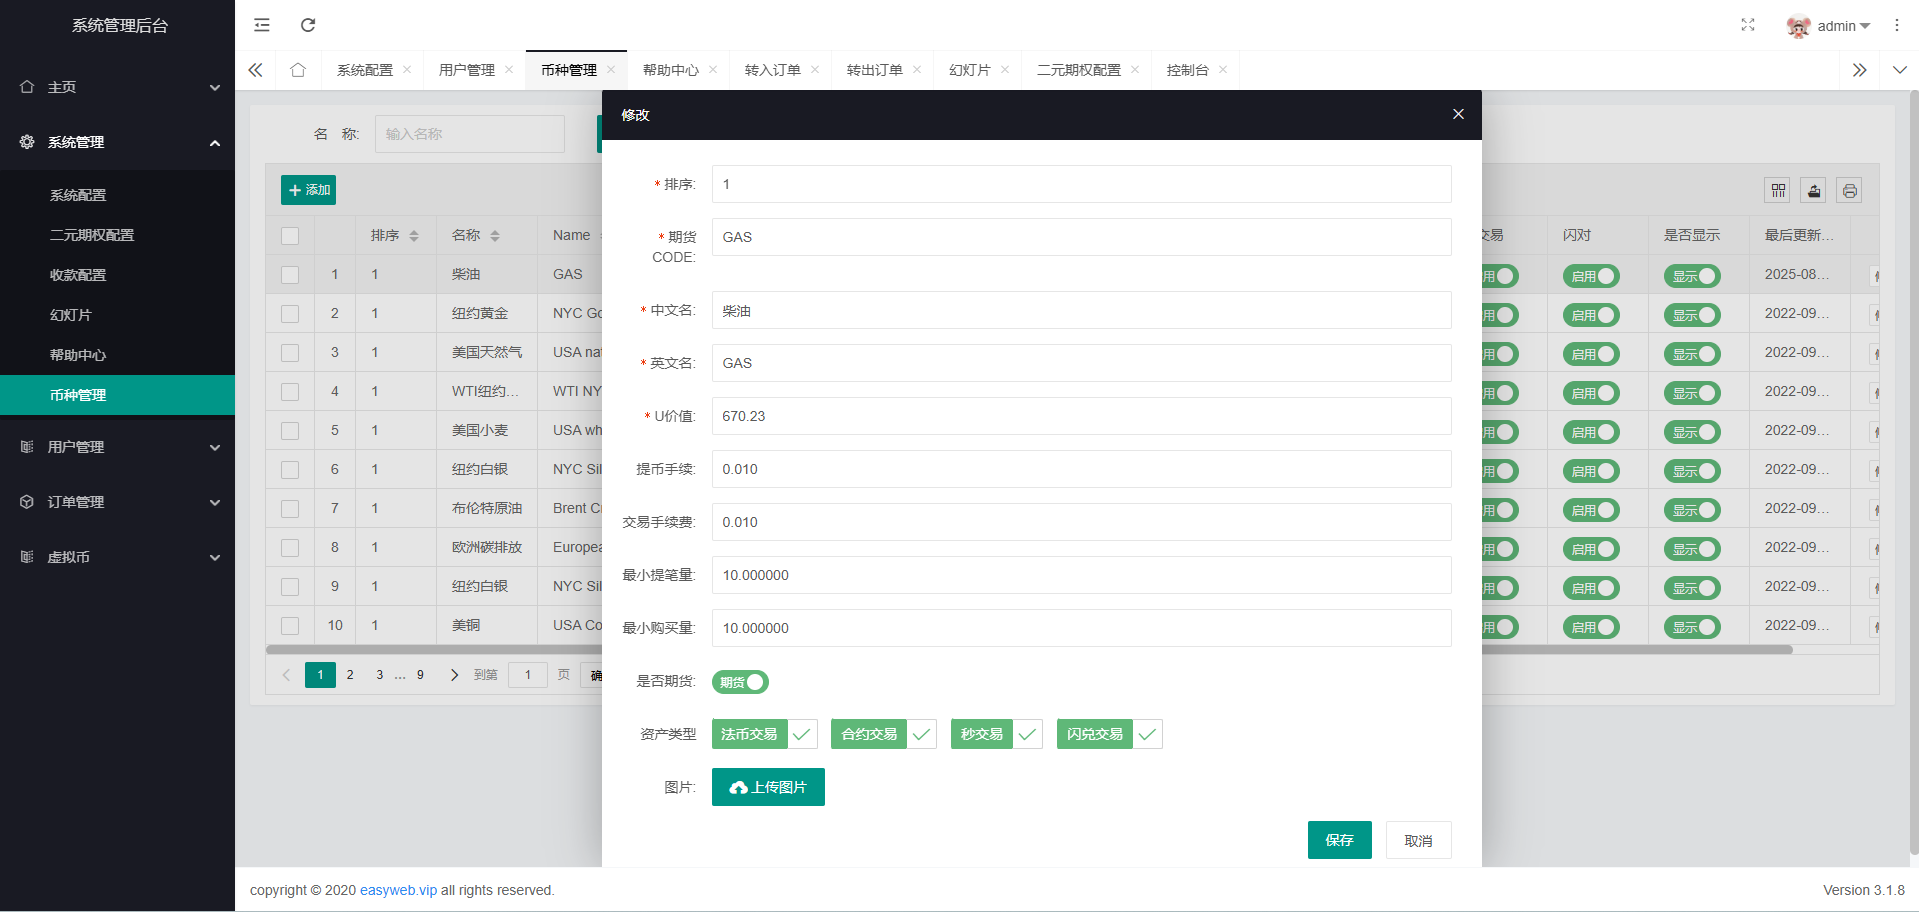Click the fullscreen toggle icon
The width and height of the screenshot is (1919, 912).
tap(1747, 25)
